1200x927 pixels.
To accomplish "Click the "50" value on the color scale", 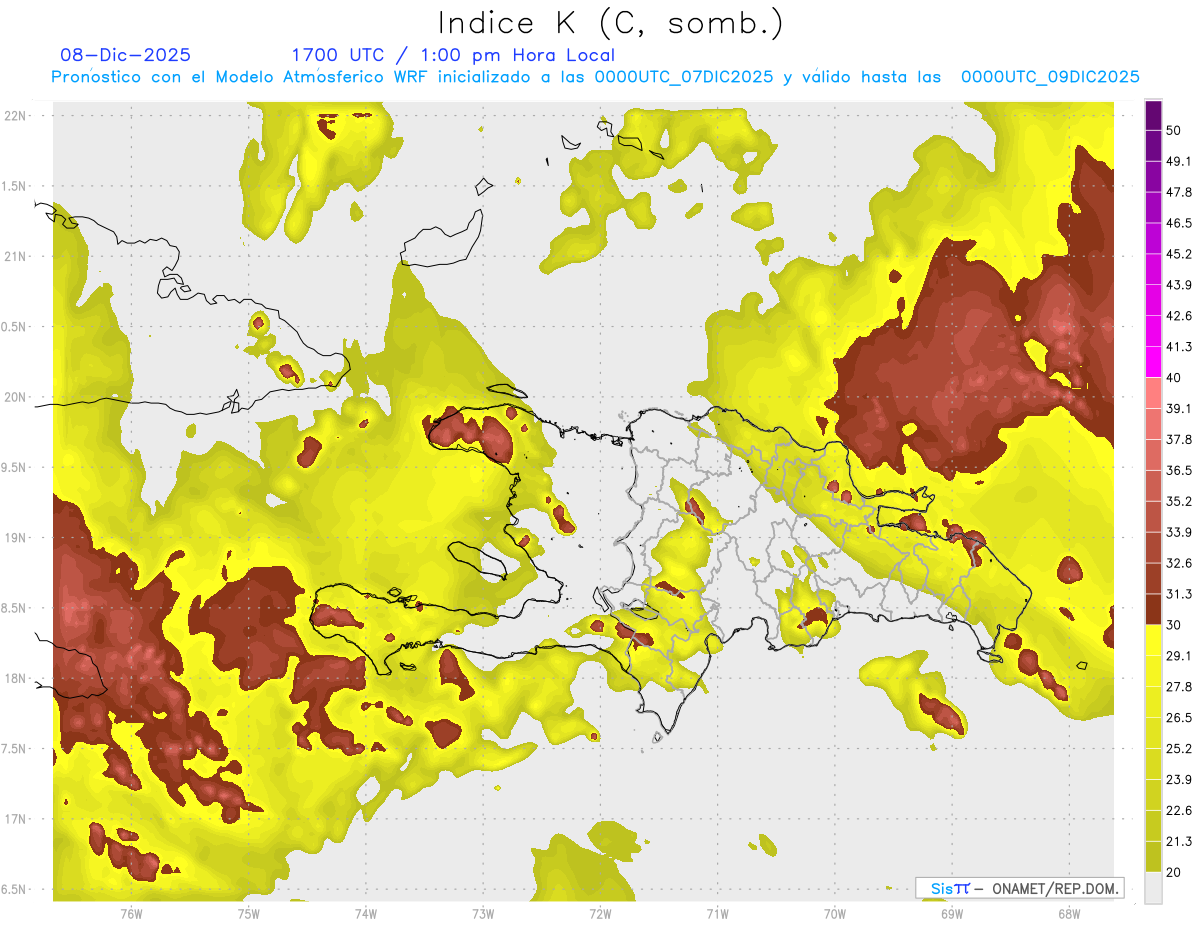I will tap(1175, 130).
